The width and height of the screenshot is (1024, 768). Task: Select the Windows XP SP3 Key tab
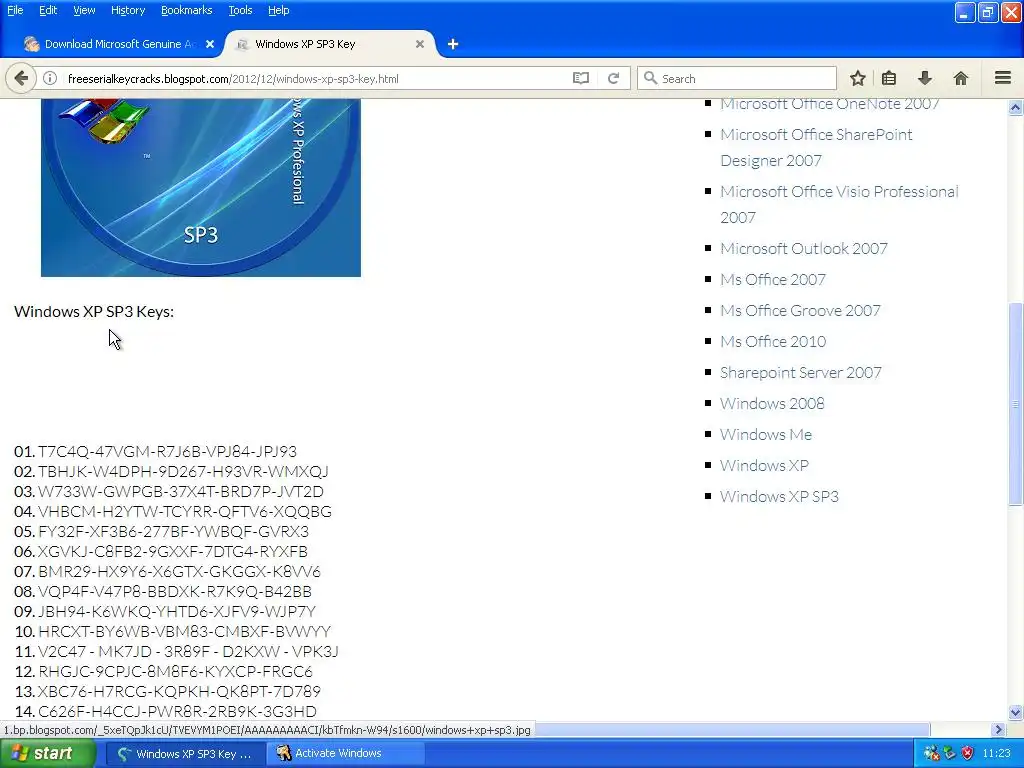(330, 44)
